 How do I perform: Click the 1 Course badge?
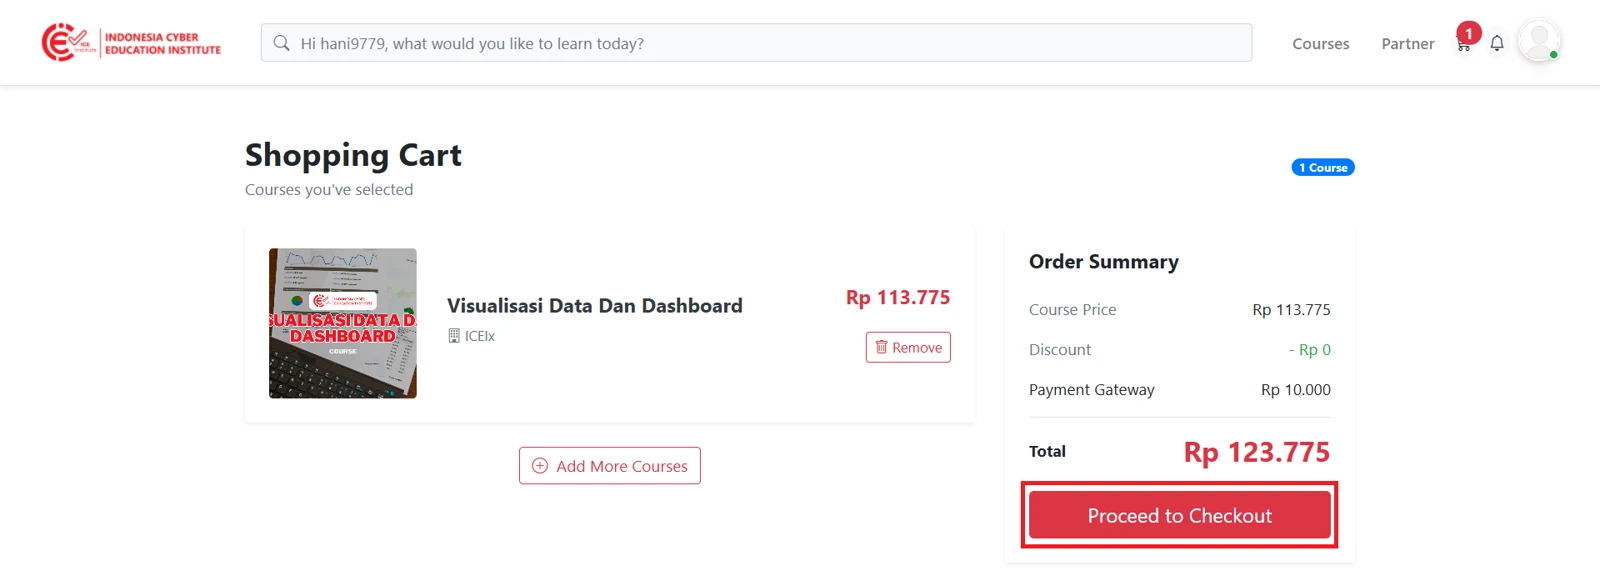[x=1323, y=167]
